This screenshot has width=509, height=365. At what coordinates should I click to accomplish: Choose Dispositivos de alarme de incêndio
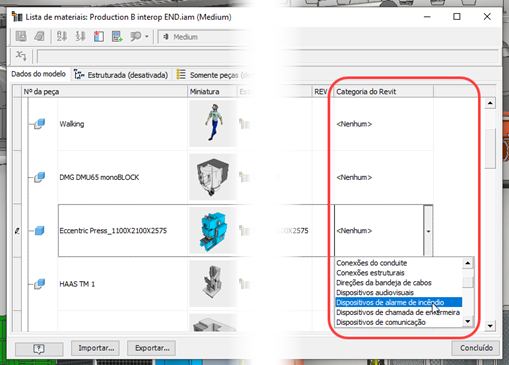pyautogui.click(x=399, y=302)
